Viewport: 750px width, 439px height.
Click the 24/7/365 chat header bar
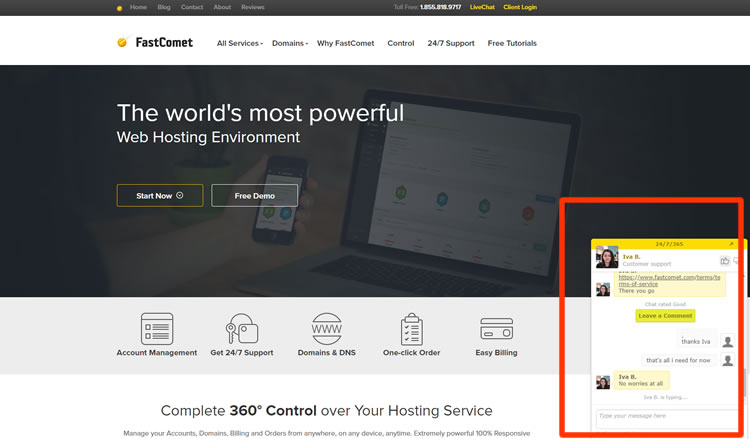[x=669, y=244]
